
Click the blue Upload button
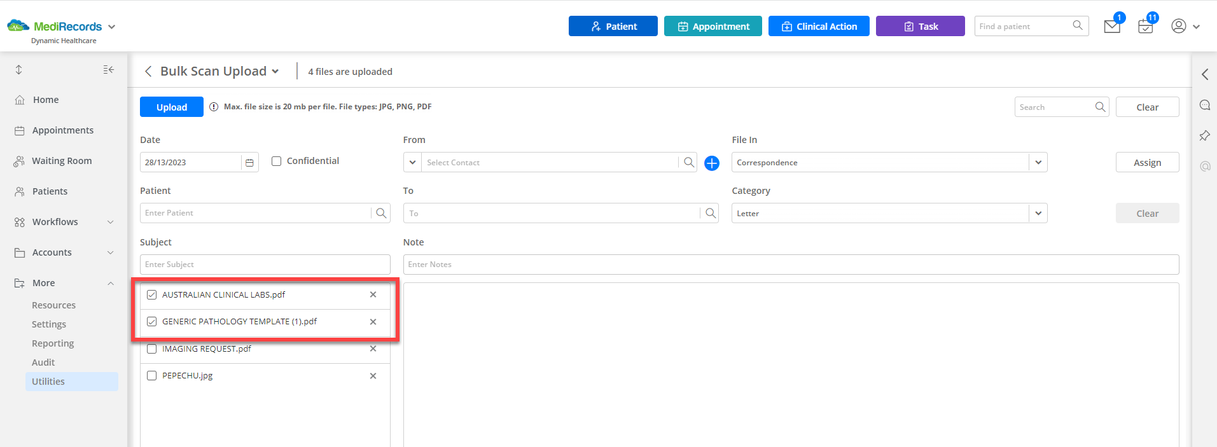pos(172,107)
